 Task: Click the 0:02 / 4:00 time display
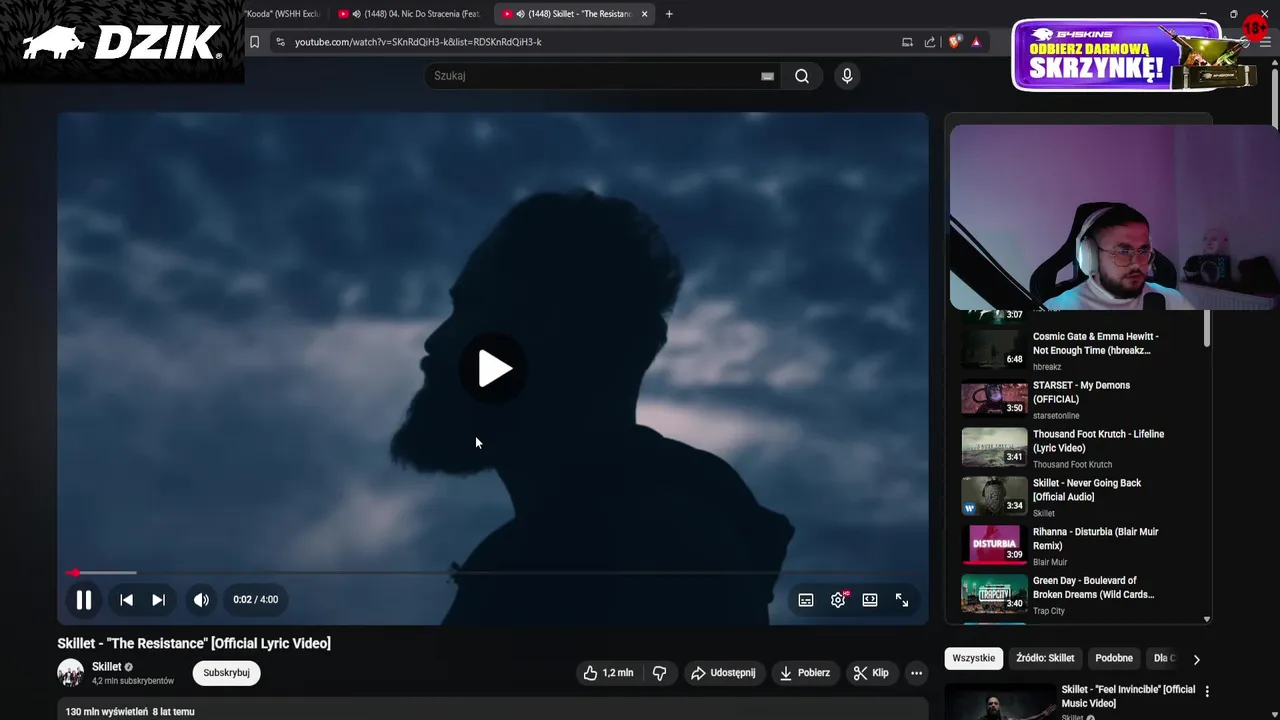tap(256, 600)
